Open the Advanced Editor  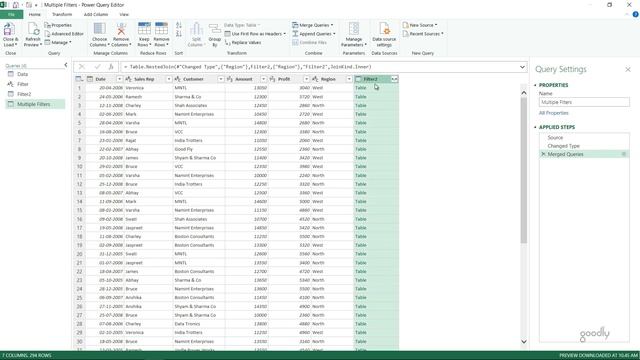(64, 34)
